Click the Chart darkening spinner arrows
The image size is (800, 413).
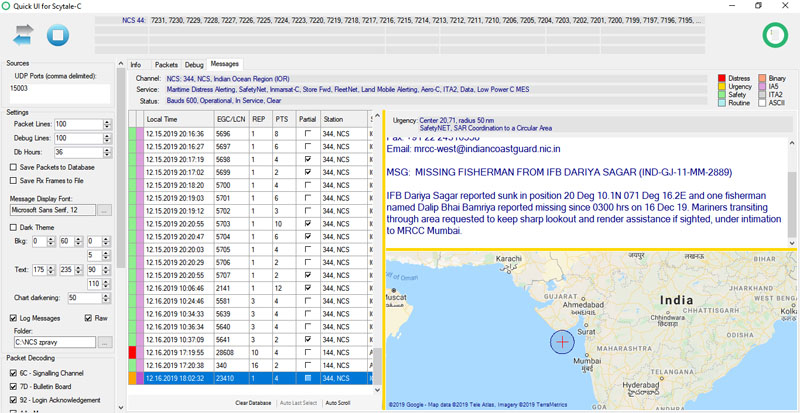107,298
